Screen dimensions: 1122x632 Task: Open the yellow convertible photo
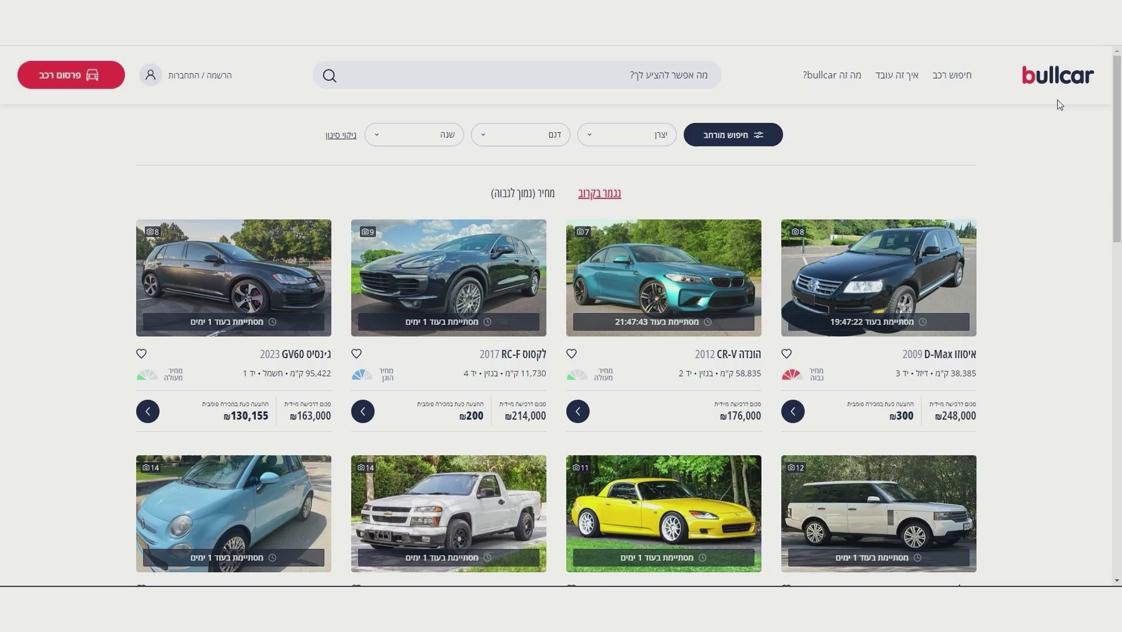click(663, 513)
